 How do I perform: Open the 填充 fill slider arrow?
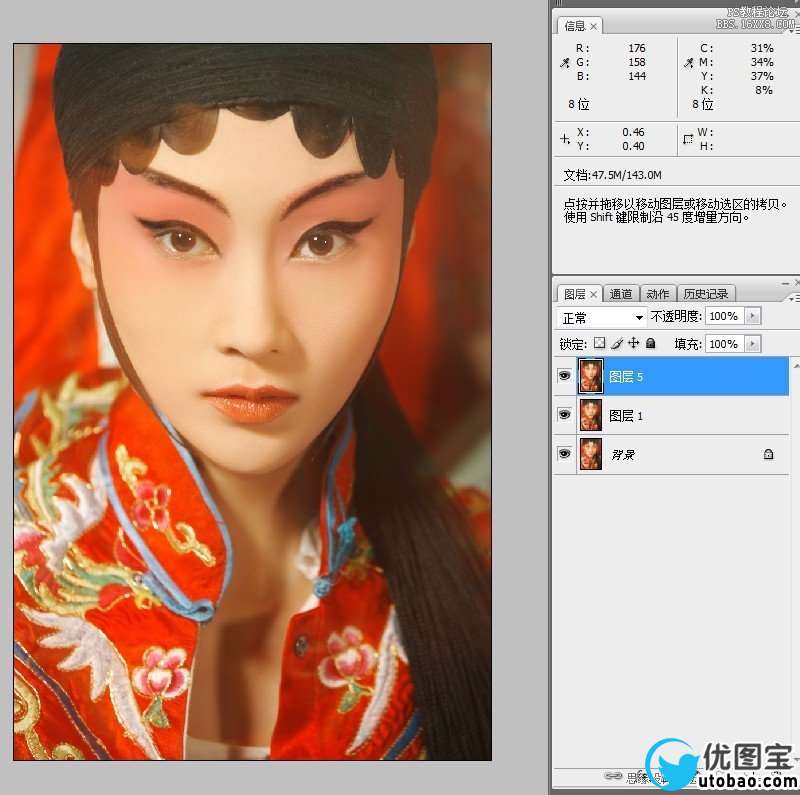pos(753,343)
